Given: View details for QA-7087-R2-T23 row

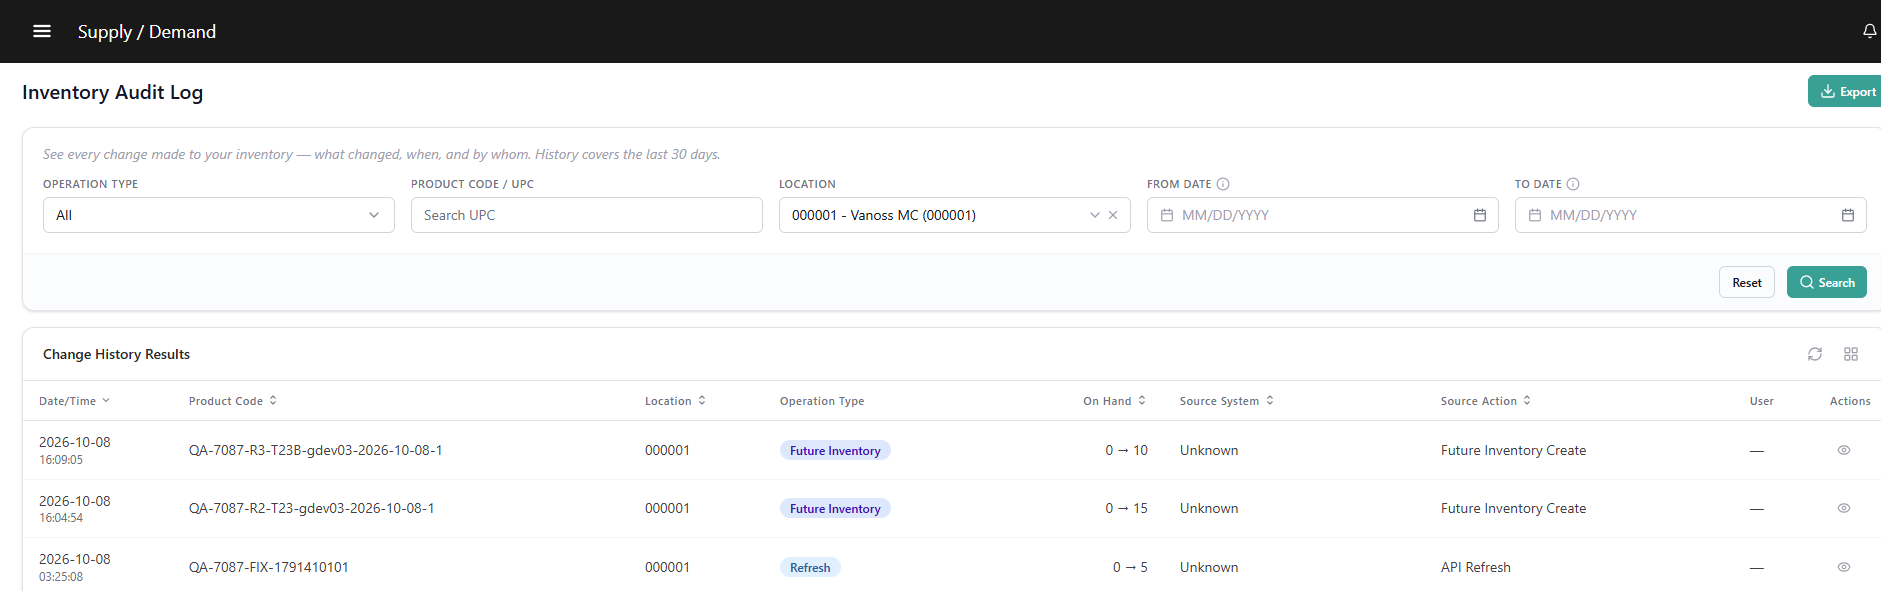Looking at the screenshot, I should pyautogui.click(x=1844, y=508).
